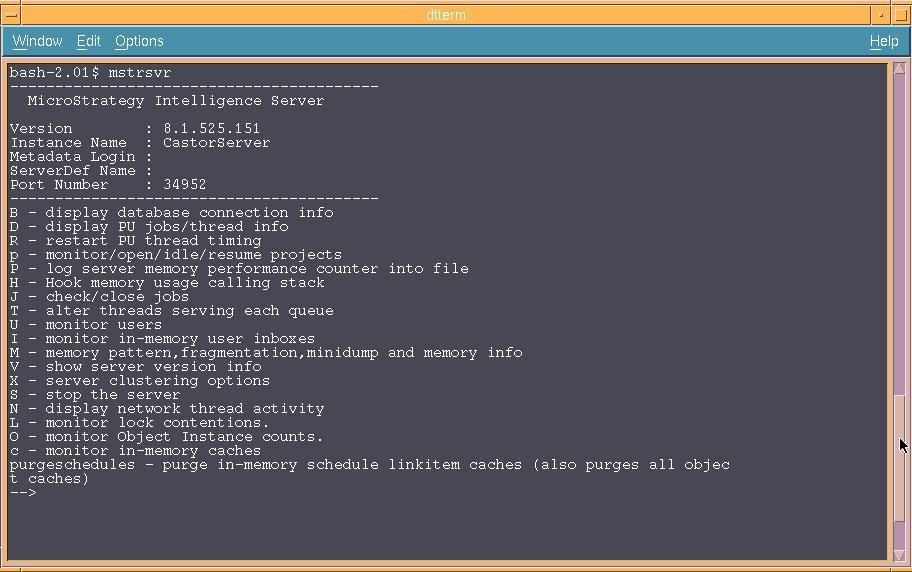This screenshot has height=572, width=912.
Task: Open the Options menu
Action: coord(139,41)
